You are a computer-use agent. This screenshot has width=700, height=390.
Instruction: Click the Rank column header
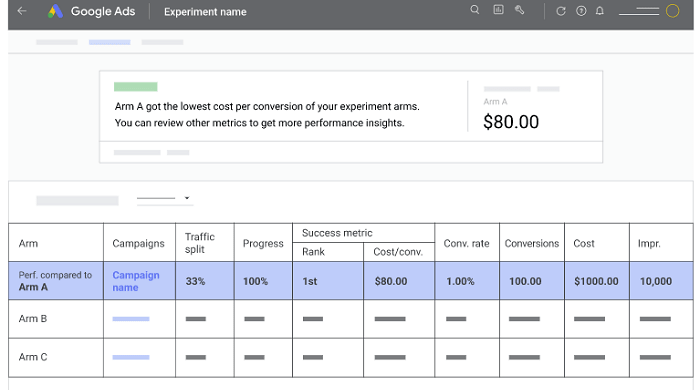(x=313, y=252)
